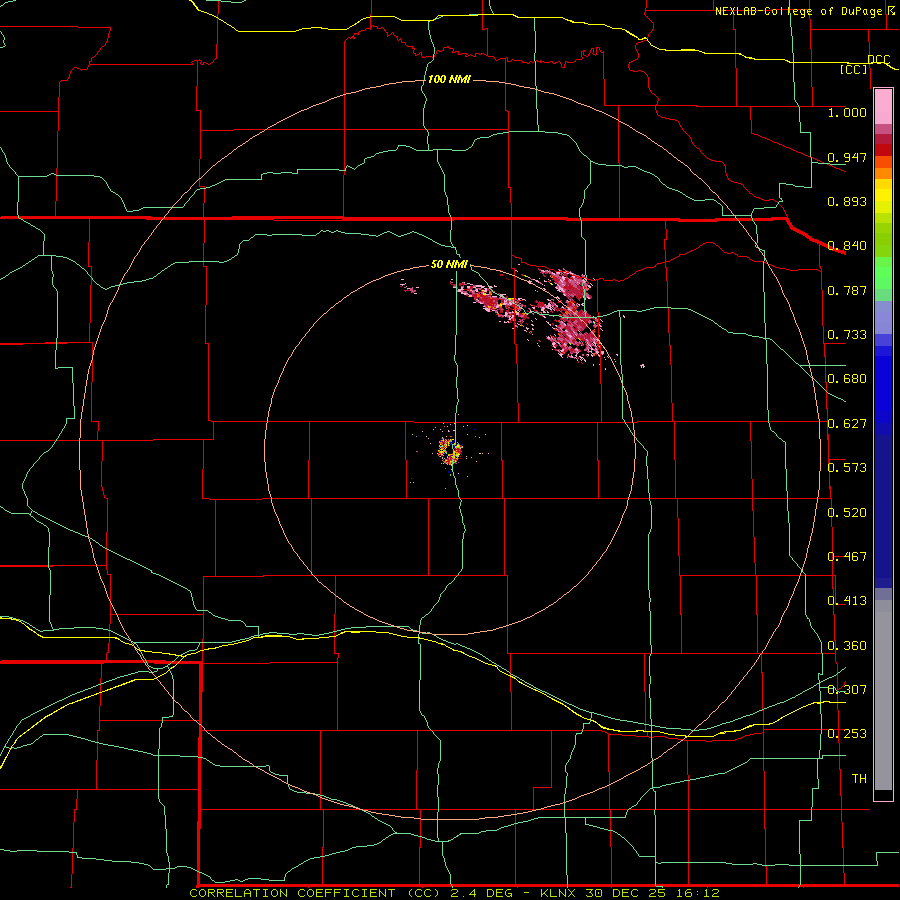Pick the lavender swatch beside 0.733
Viewport: 900px width, 900px height.
883,318
